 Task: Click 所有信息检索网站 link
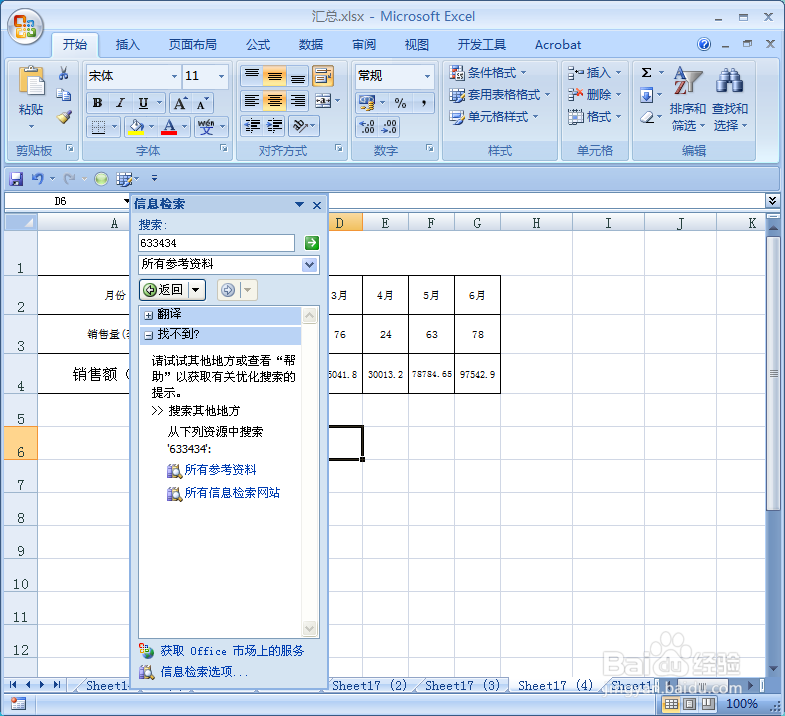(232, 493)
